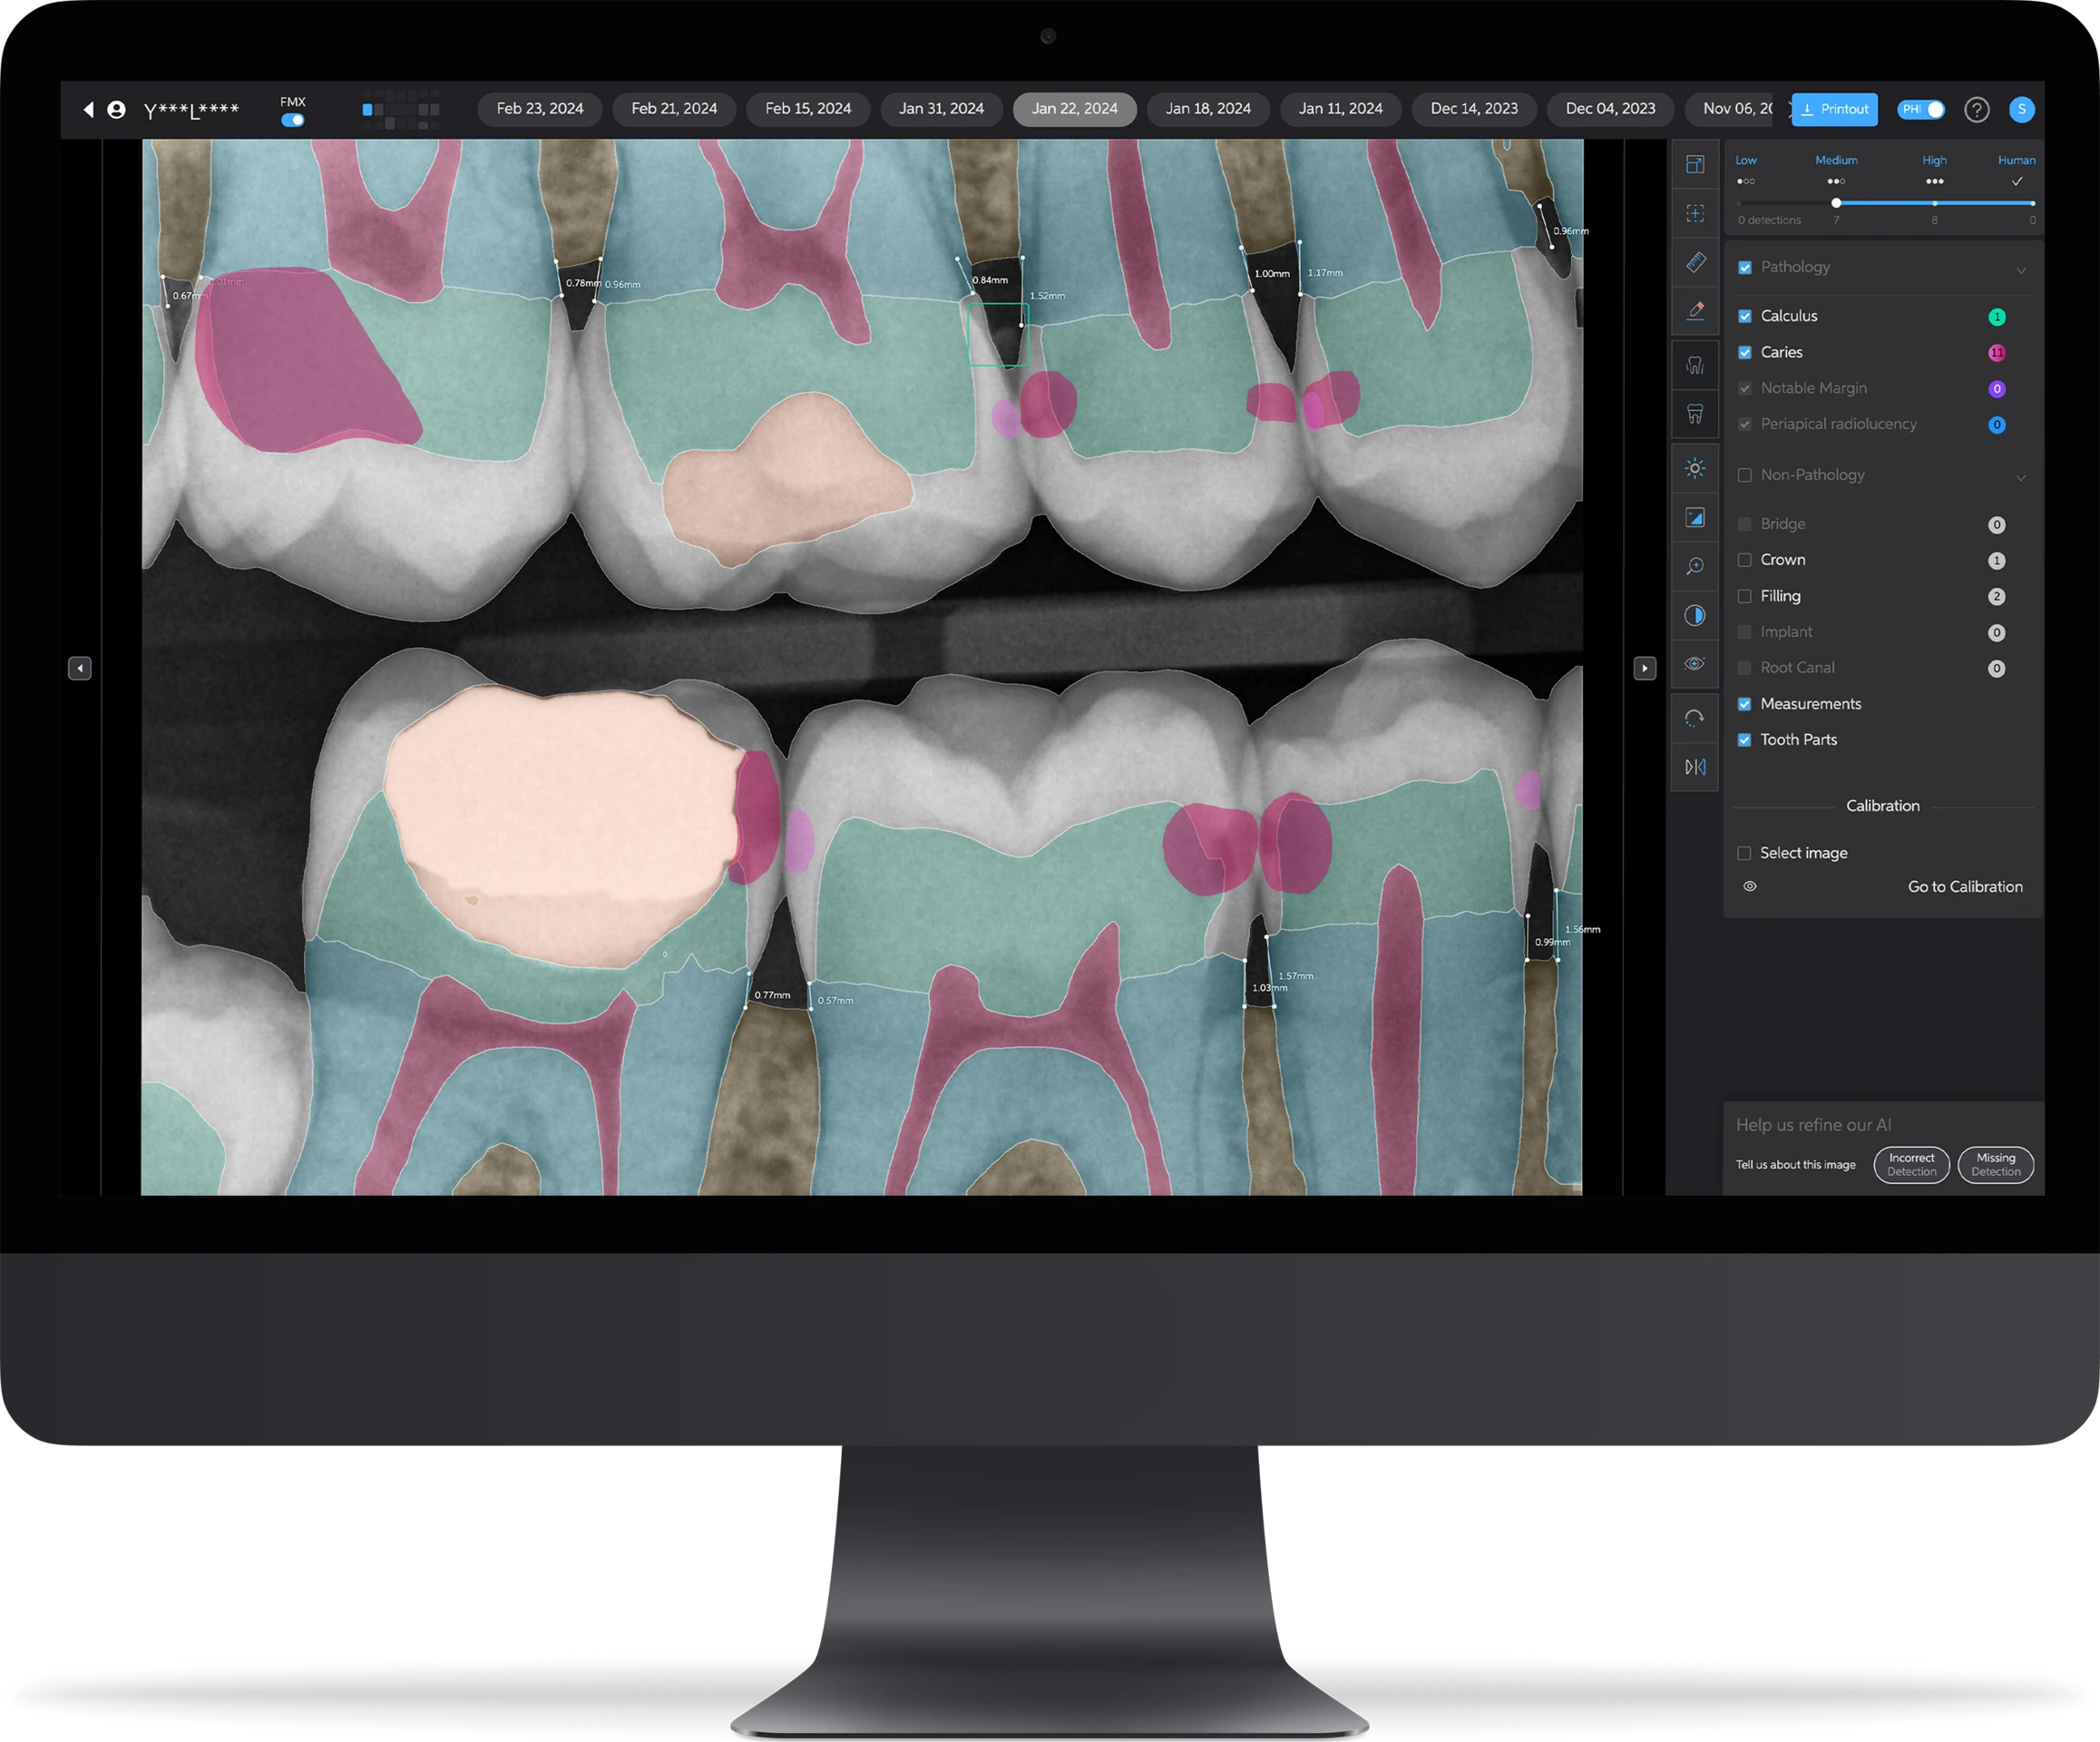
Task: Open the brightness adjustment tool
Action: (x=1695, y=468)
